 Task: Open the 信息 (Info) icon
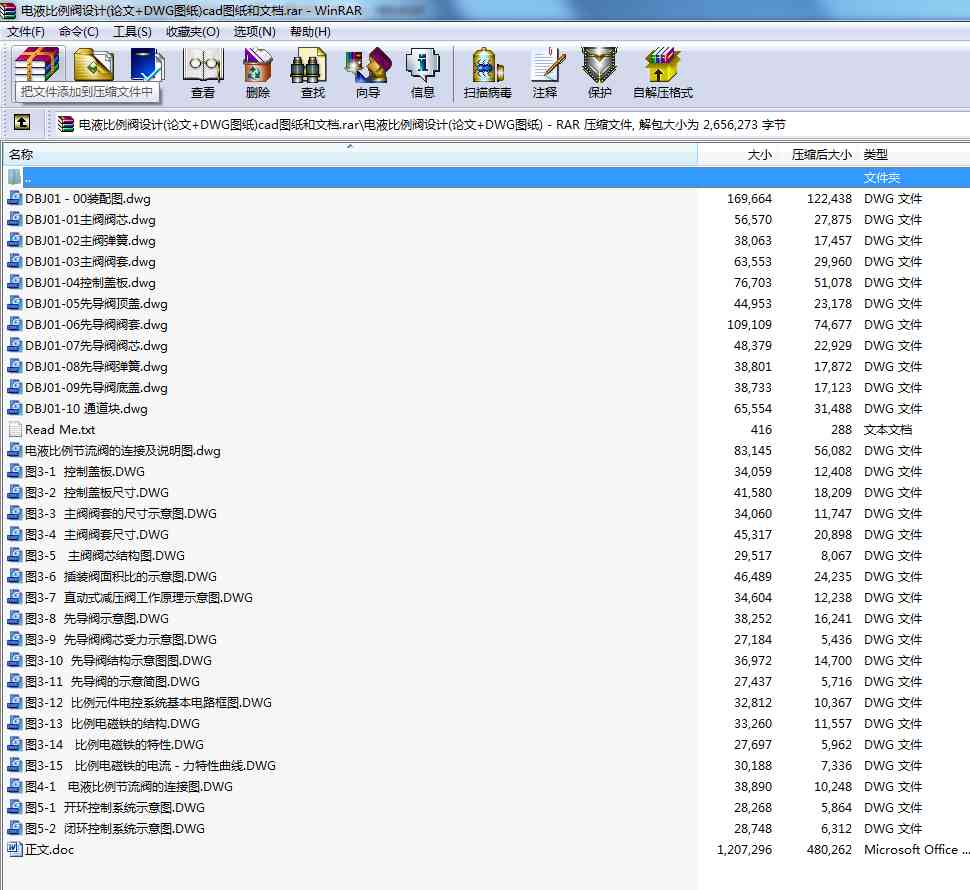422,72
